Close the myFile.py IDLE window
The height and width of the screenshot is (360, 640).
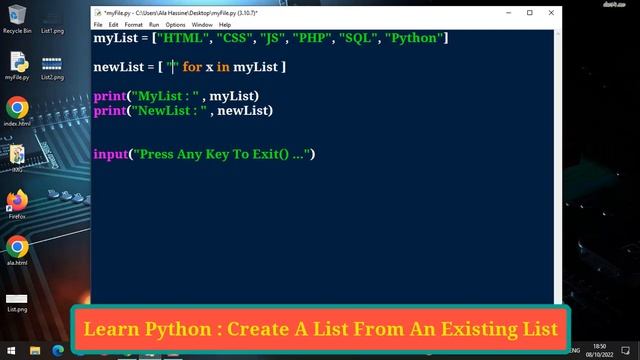(x=551, y=13)
